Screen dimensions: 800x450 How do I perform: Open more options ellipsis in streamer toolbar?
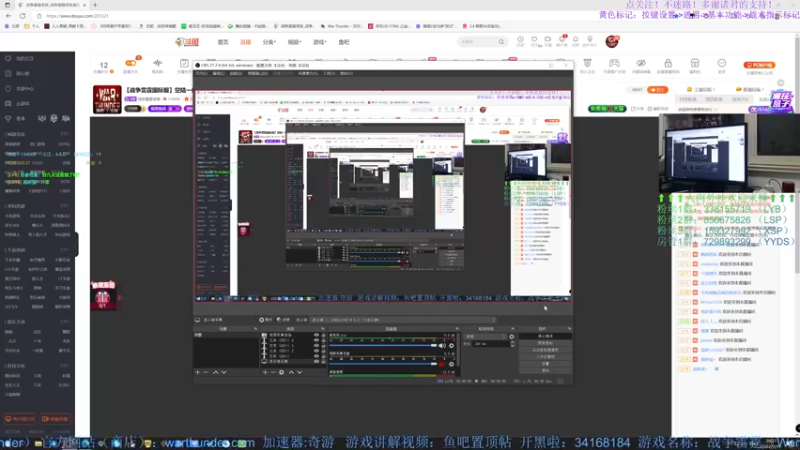(721, 65)
